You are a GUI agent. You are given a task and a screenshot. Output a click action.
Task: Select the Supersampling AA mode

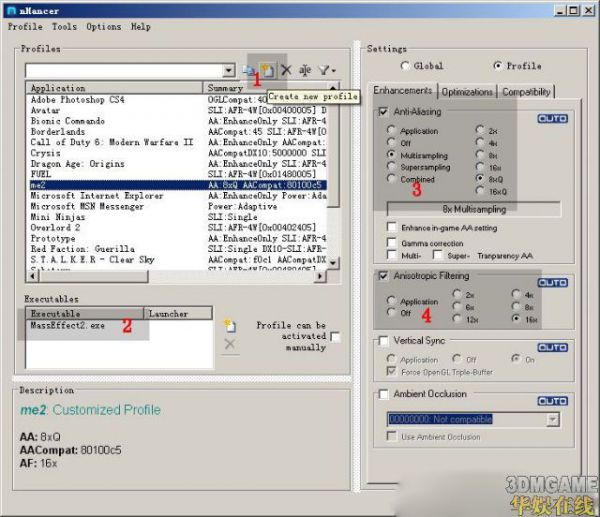coord(391,166)
